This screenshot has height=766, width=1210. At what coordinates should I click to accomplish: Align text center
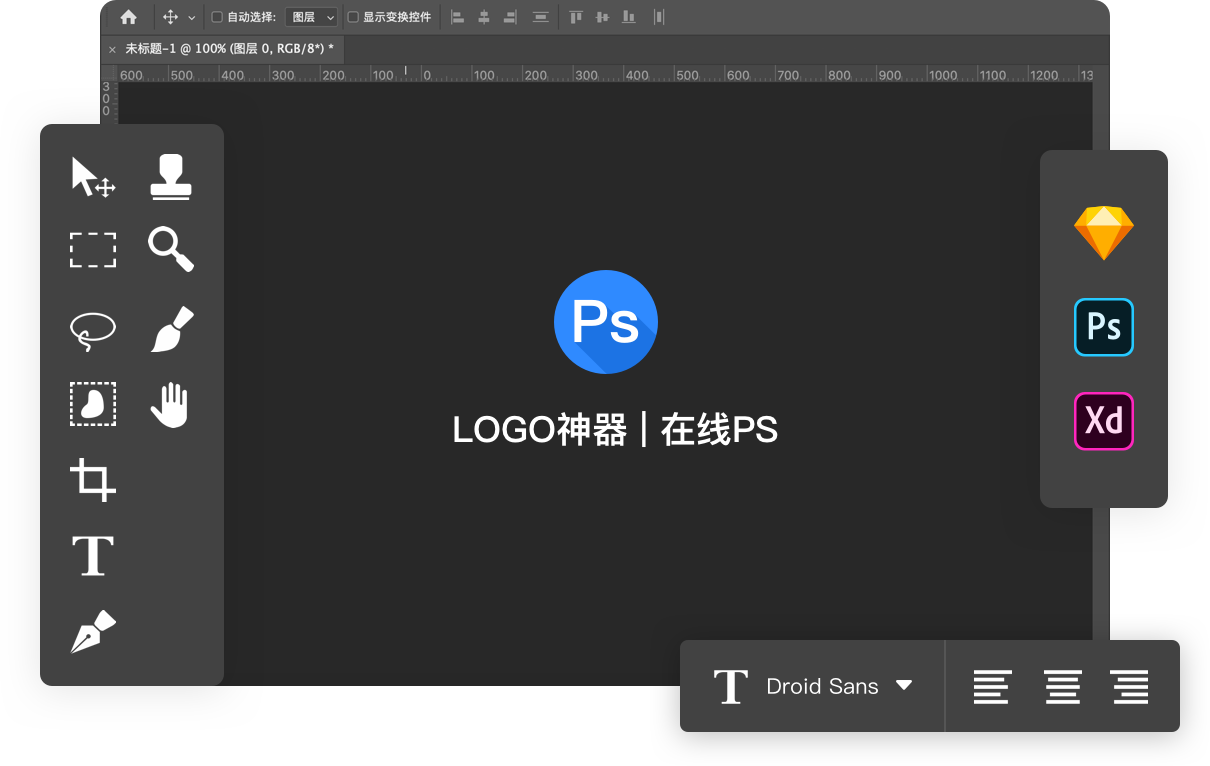(1062, 687)
